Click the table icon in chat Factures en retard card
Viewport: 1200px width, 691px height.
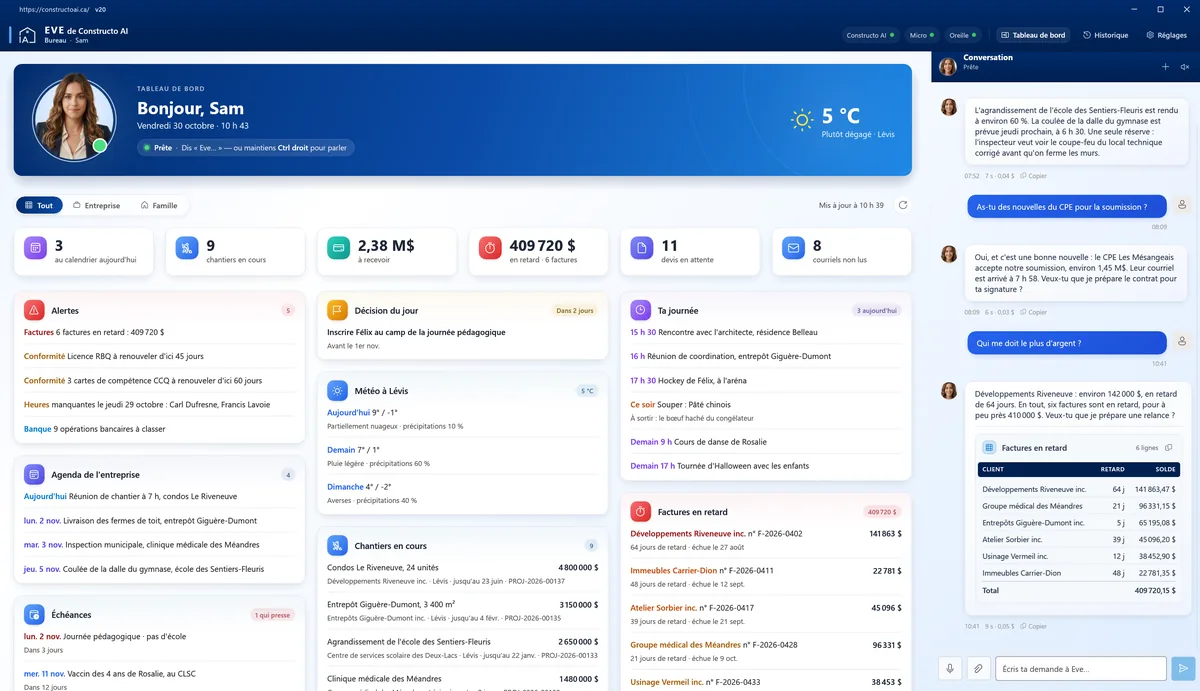pyautogui.click(x=989, y=448)
